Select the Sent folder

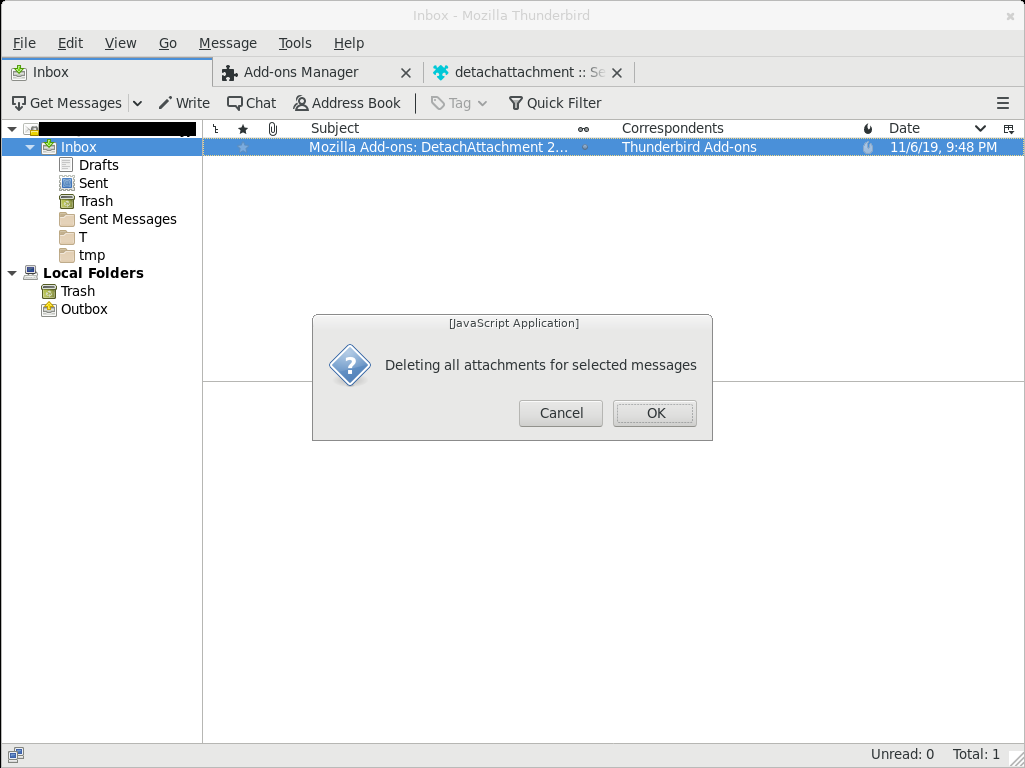pyautogui.click(x=93, y=183)
